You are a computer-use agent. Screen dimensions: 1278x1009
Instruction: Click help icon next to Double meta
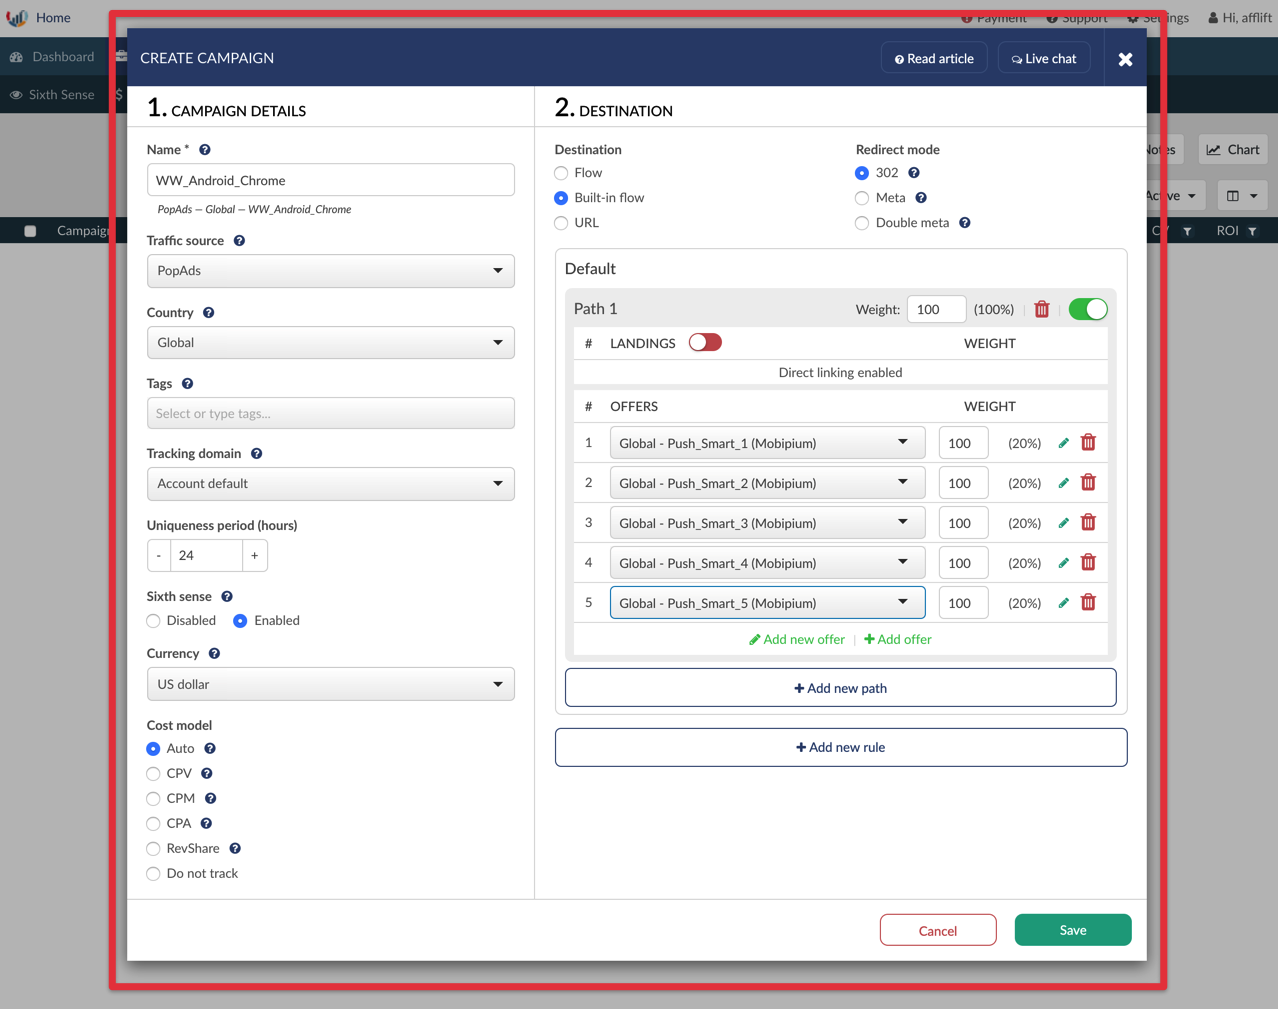(965, 223)
